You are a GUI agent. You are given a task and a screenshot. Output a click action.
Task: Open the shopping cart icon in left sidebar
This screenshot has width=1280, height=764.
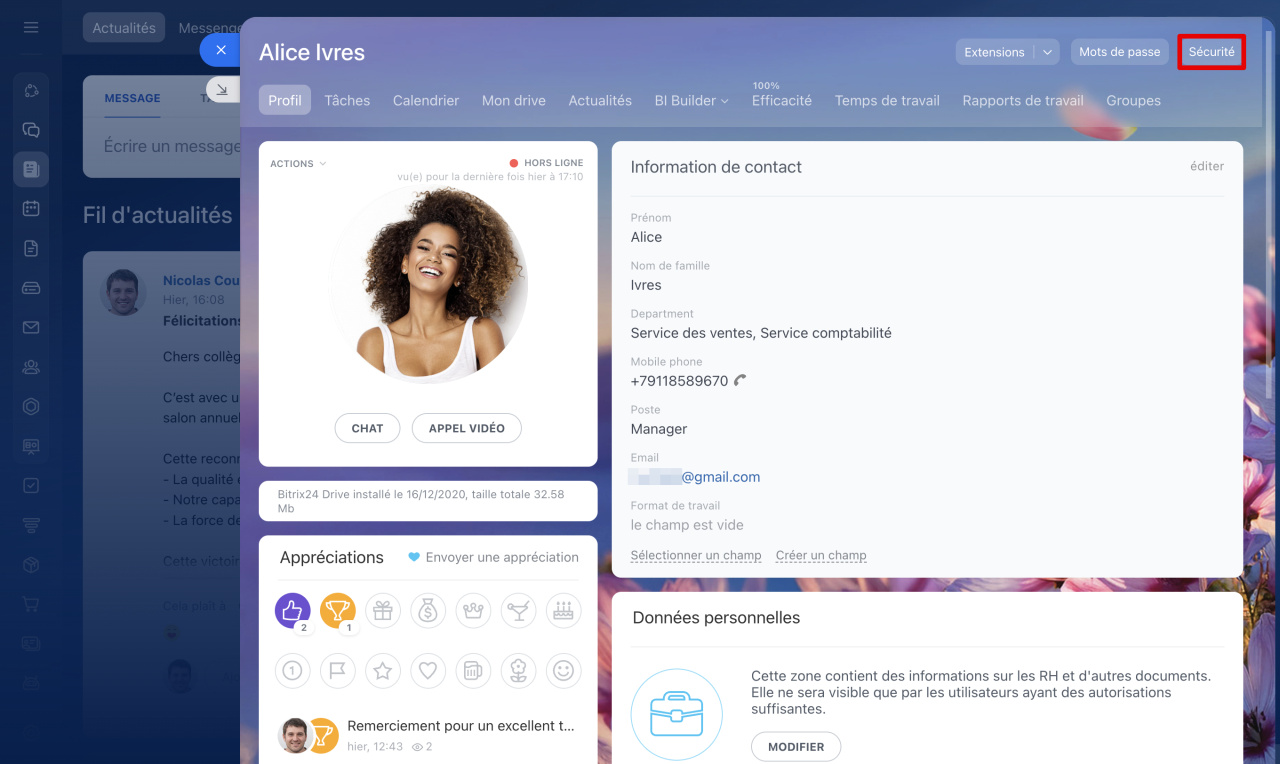pyautogui.click(x=31, y=604)
